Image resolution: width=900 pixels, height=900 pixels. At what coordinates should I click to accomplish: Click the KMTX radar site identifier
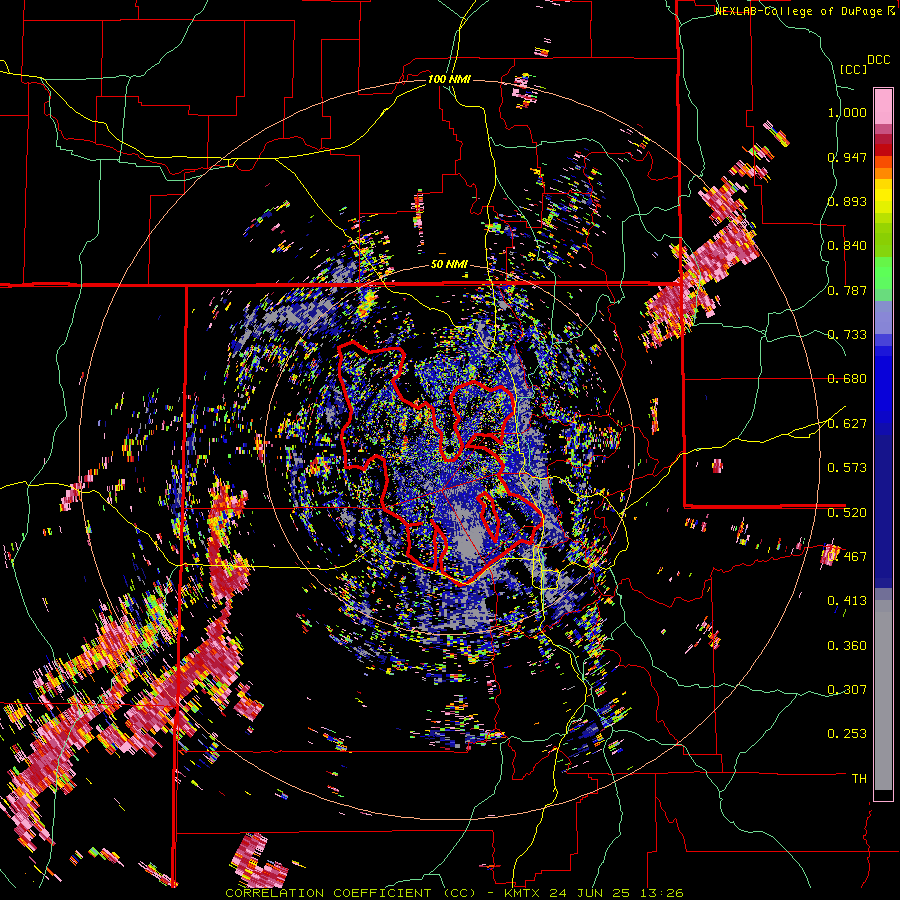[521, 893]
